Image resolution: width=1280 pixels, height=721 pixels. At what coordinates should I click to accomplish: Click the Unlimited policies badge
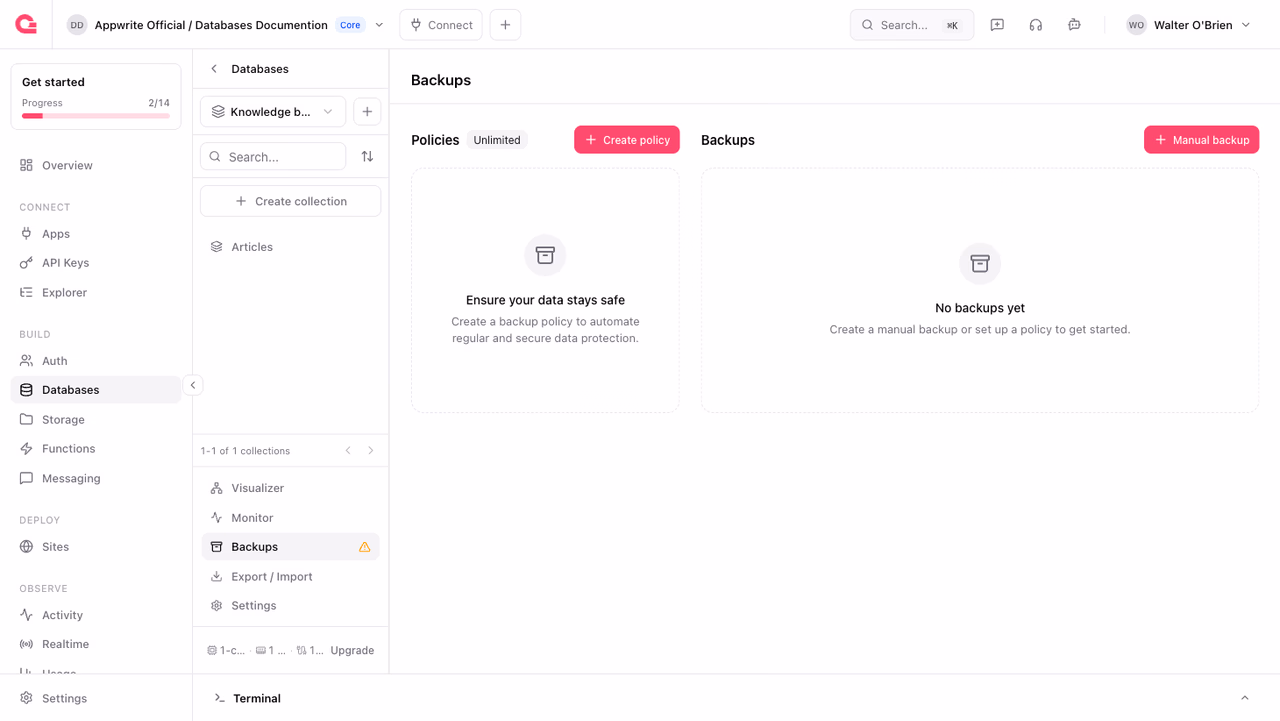(x=497, y=140)
